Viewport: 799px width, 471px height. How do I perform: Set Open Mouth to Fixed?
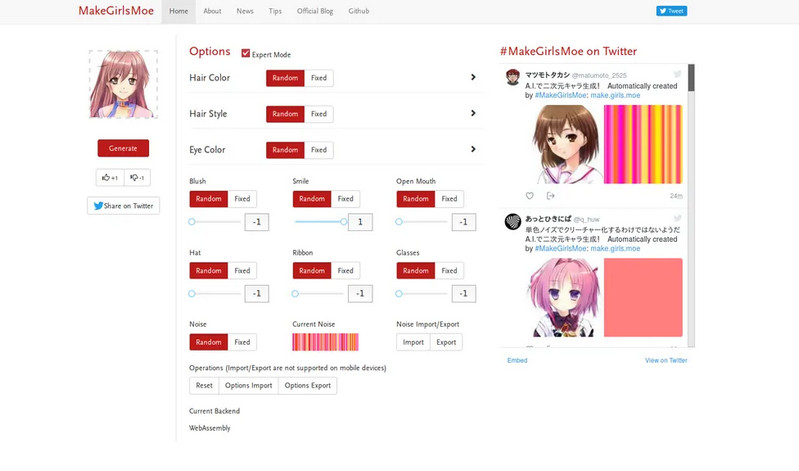pos(449,199)
